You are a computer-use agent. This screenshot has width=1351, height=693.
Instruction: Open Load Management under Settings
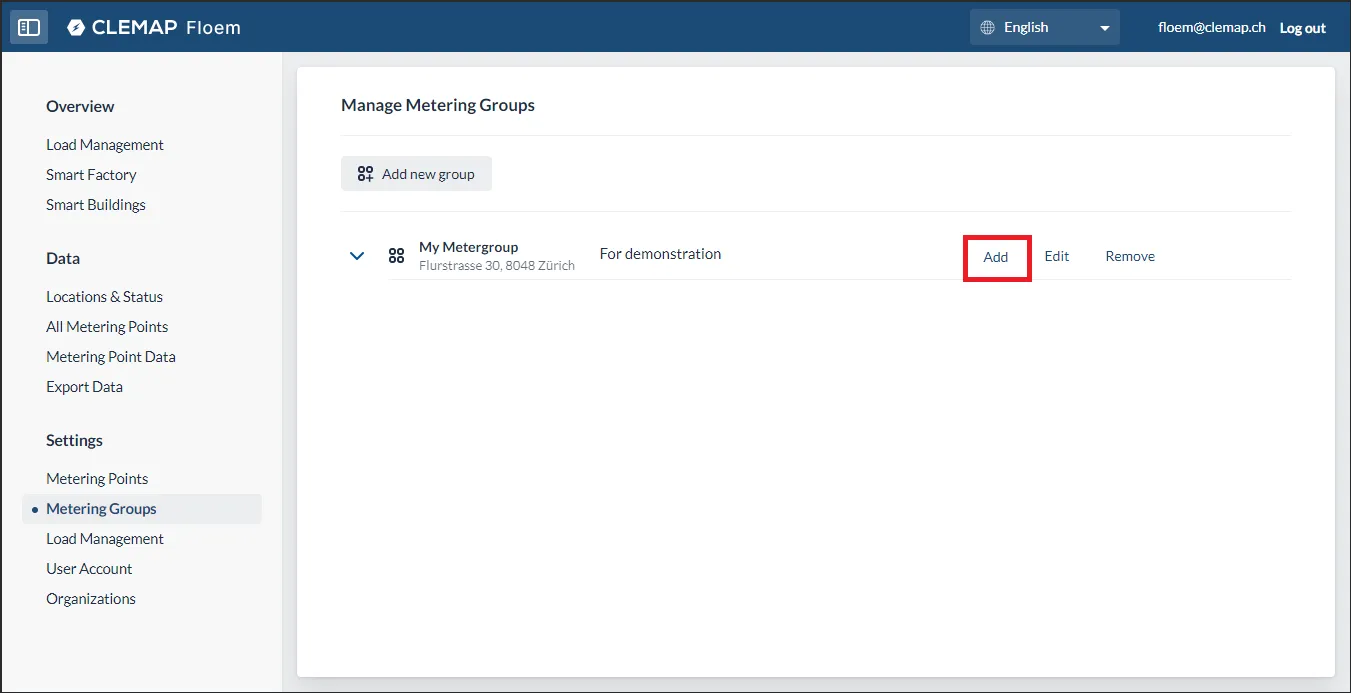pyautogui.click(x=105, y=539)
